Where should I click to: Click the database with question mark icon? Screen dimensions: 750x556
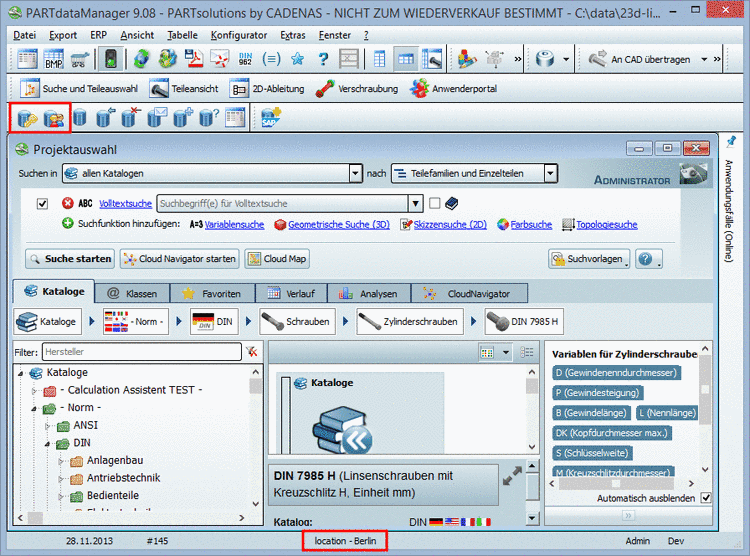tap(209, 117)
